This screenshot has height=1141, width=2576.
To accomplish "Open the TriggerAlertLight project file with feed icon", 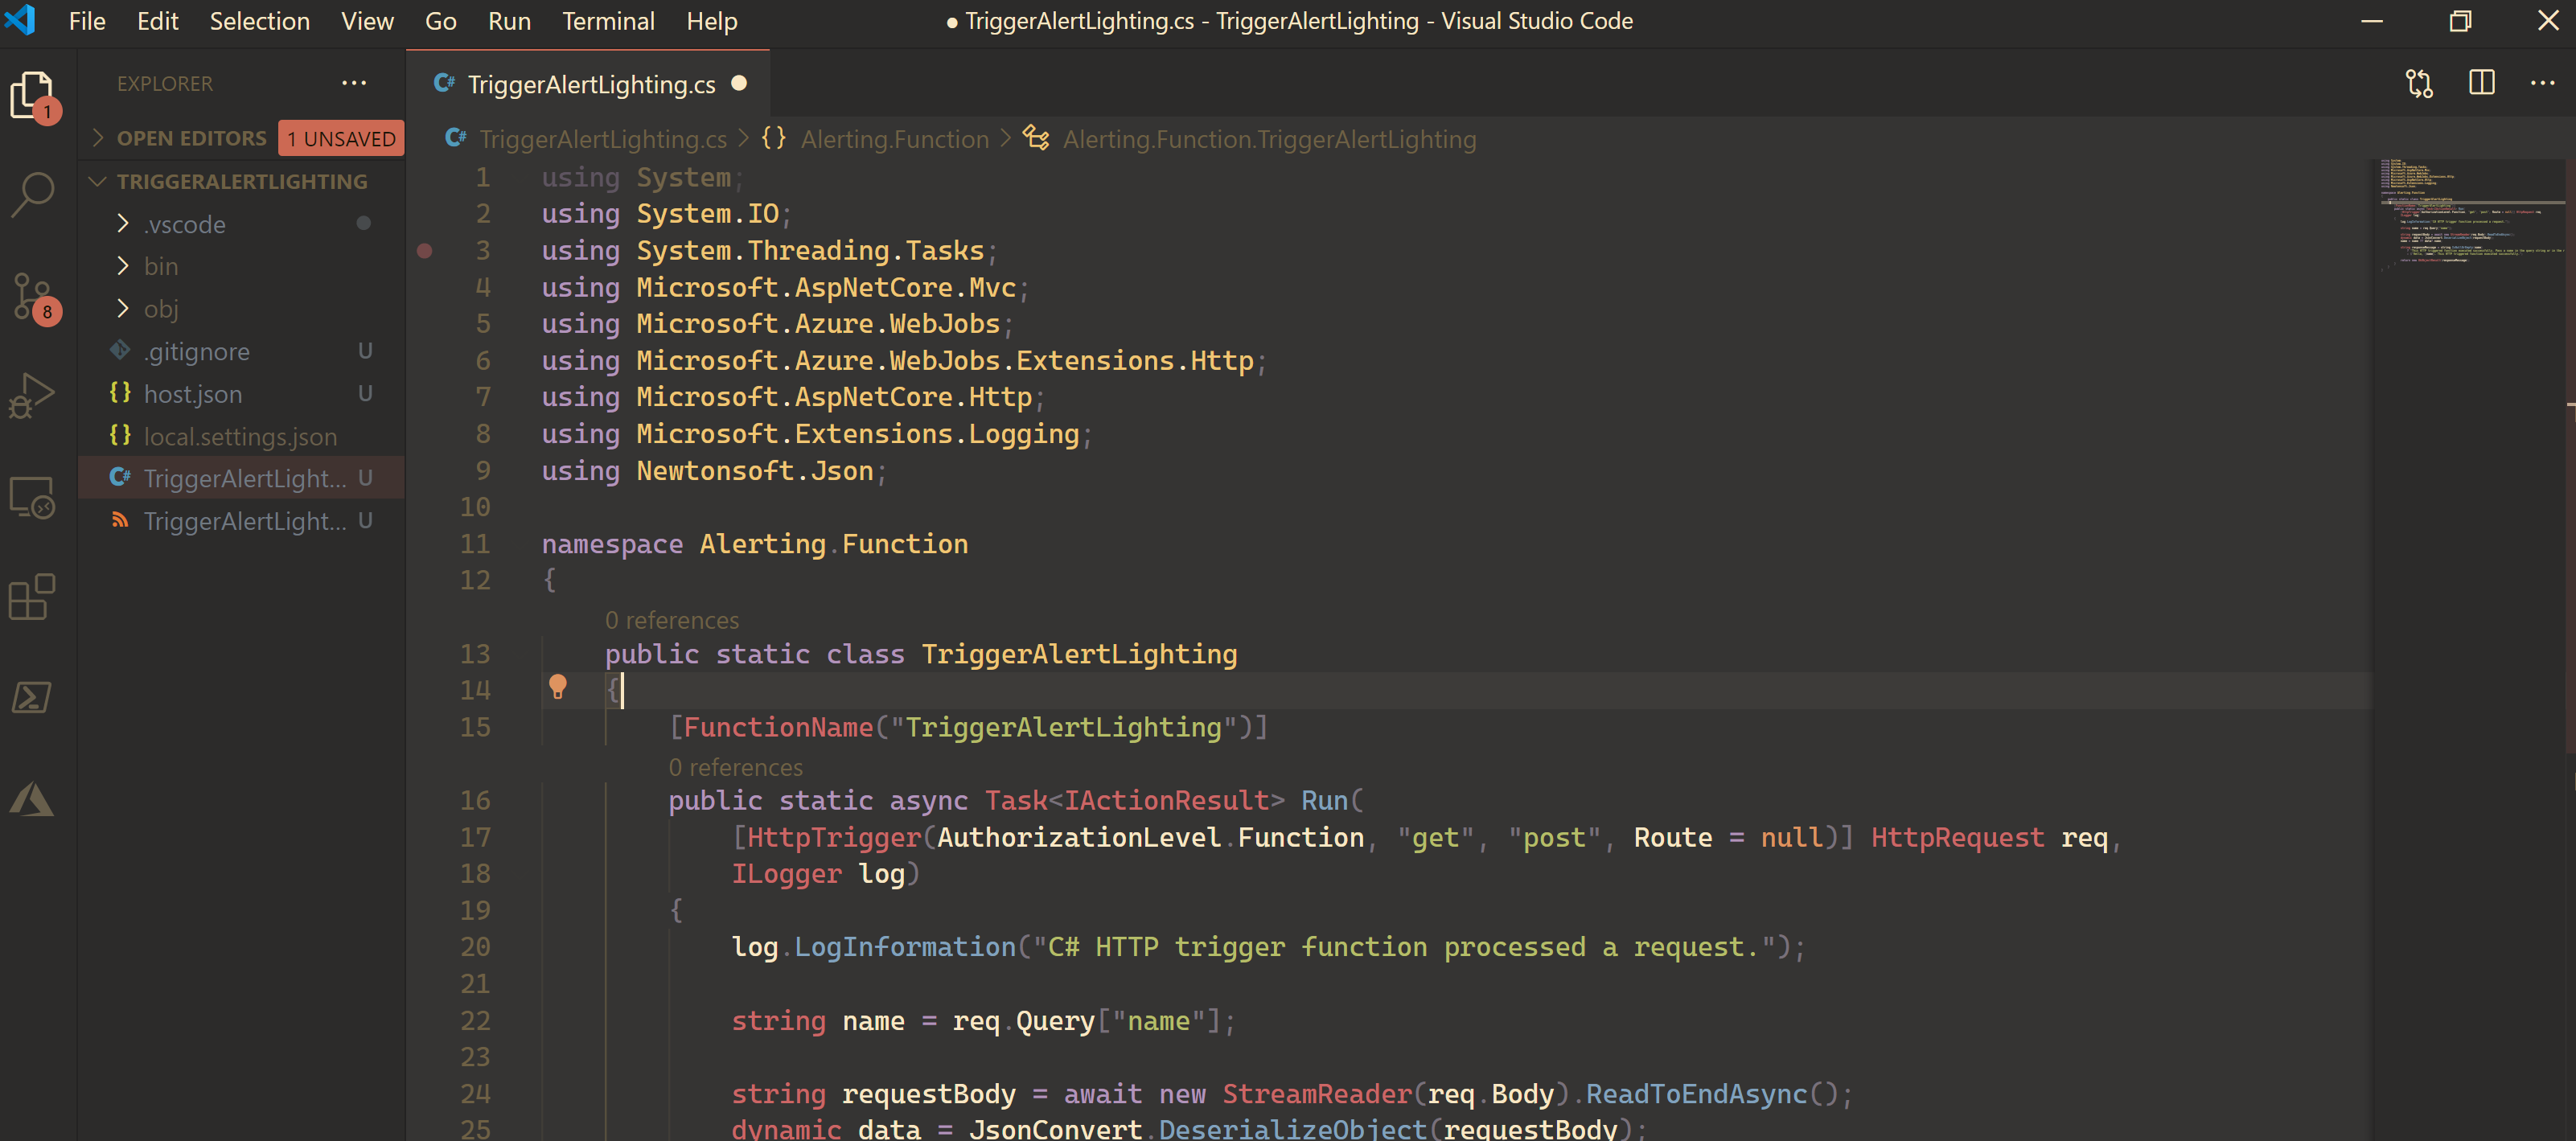I will click(242, 521).
